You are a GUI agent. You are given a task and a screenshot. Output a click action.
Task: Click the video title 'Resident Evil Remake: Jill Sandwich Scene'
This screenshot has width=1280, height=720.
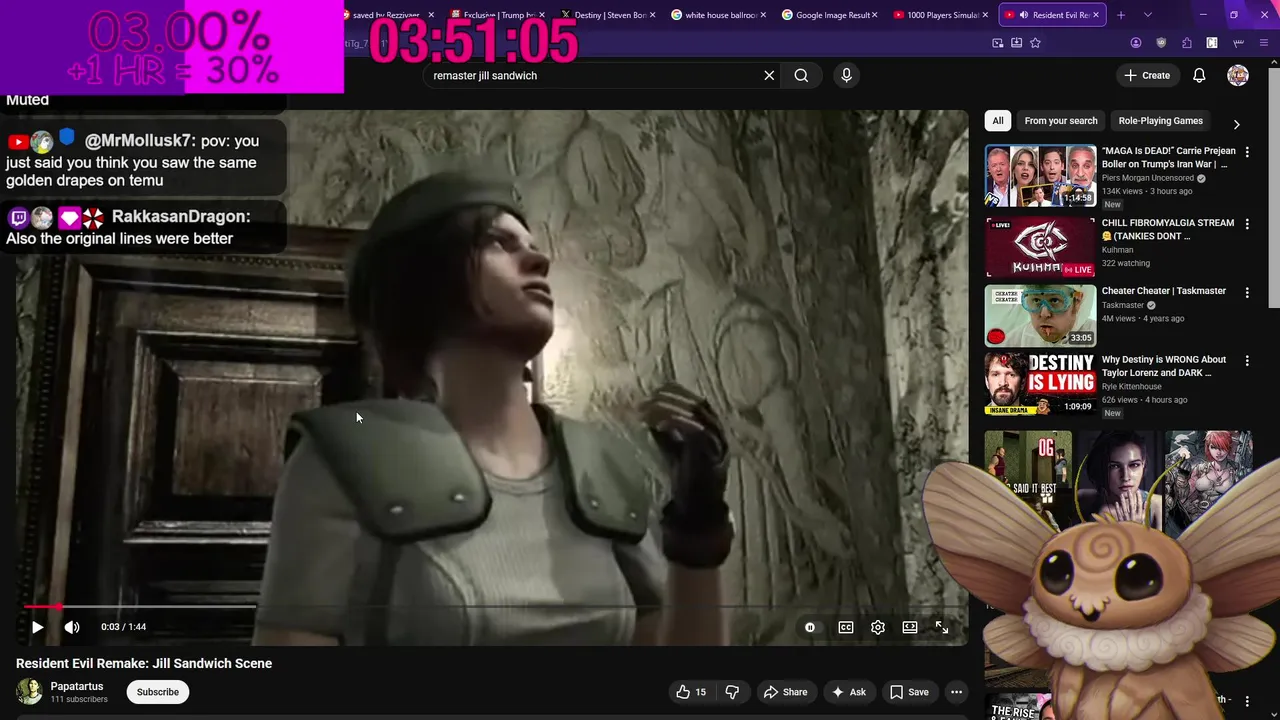pyautogui.click(x=144, y=663)
